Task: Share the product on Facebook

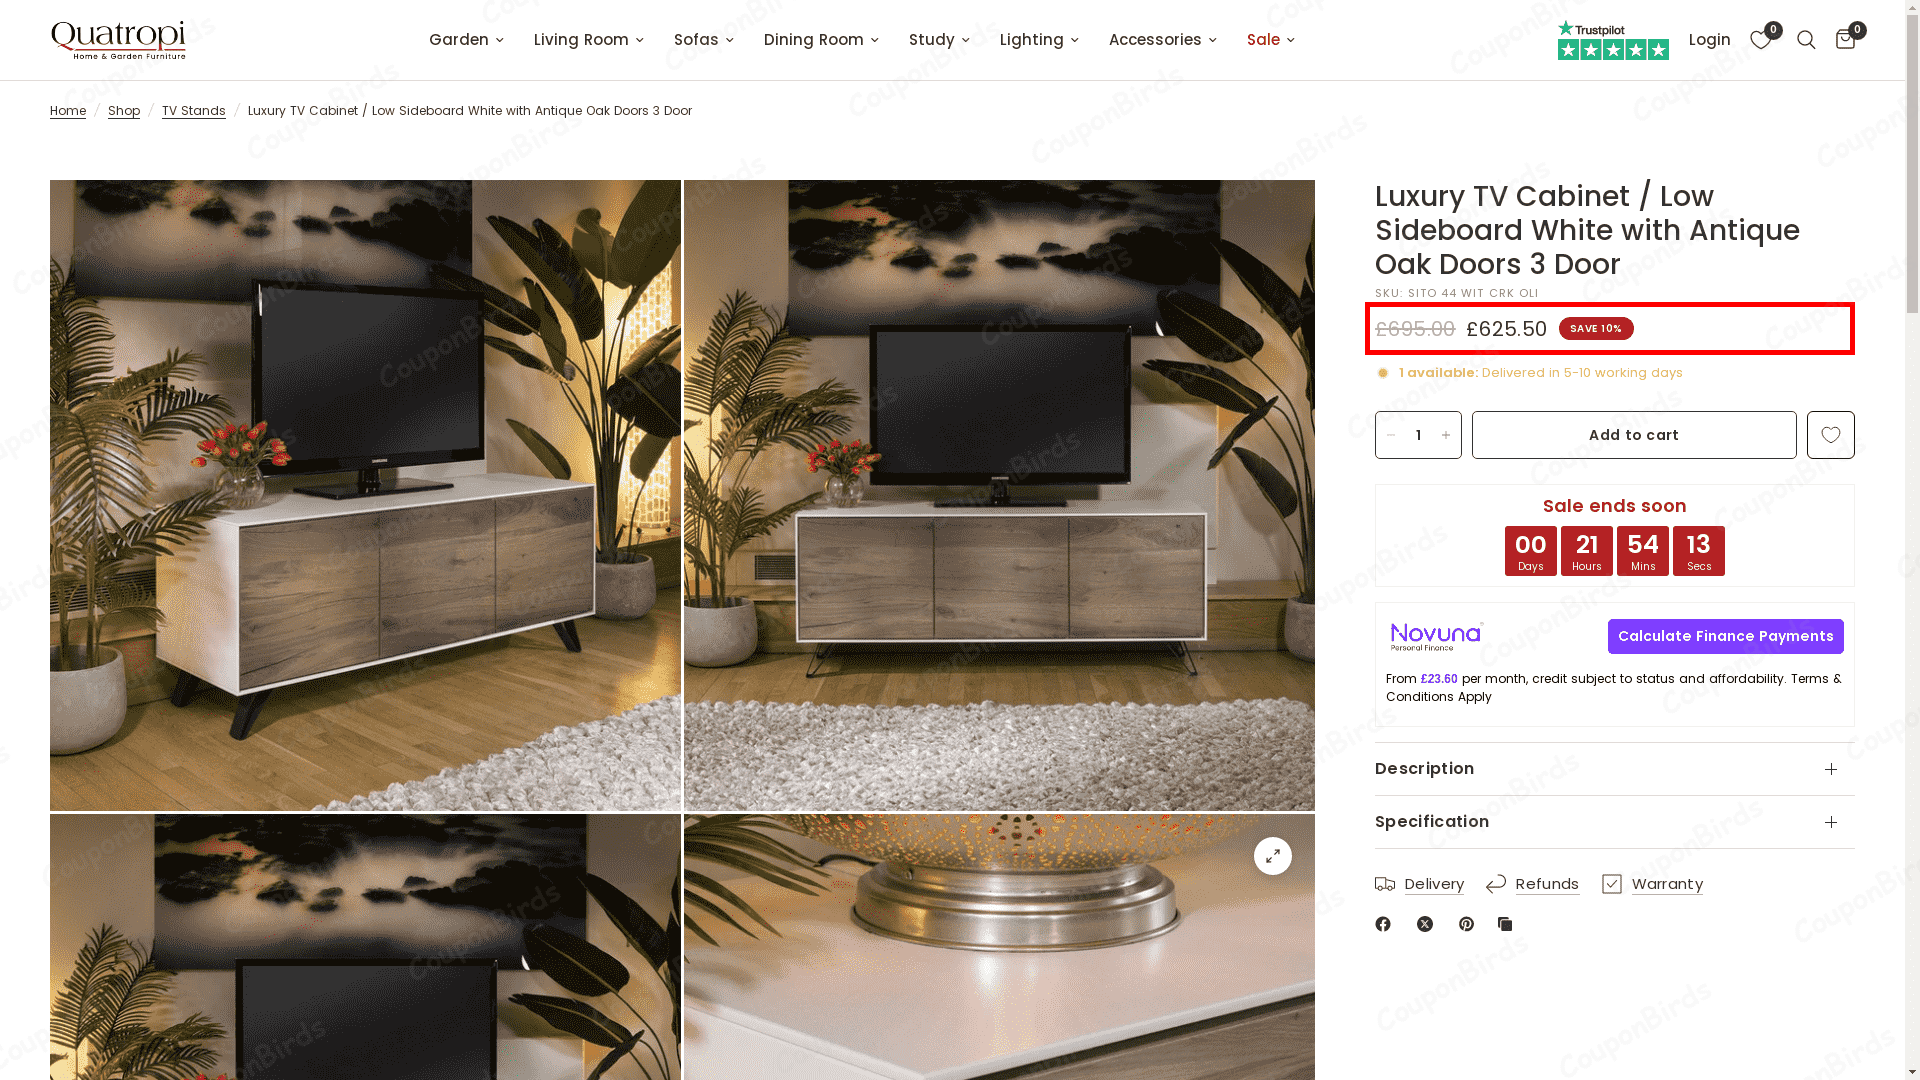Action: (x=1383, y=923)
